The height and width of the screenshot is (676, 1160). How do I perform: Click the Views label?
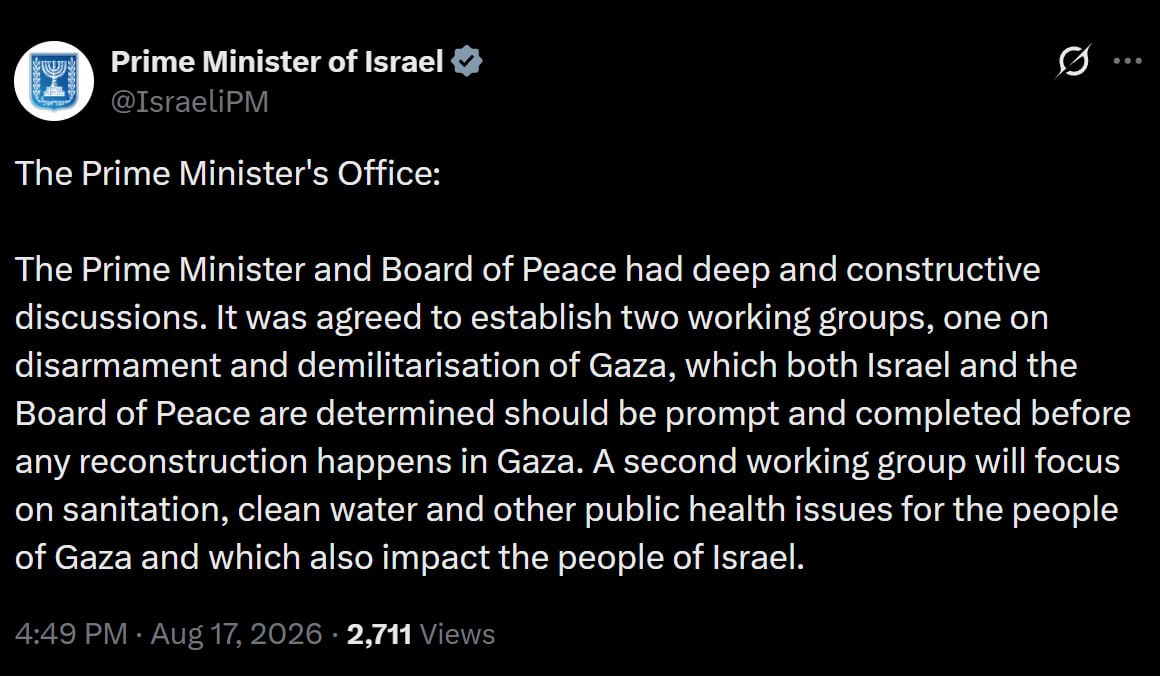point(457,635)
